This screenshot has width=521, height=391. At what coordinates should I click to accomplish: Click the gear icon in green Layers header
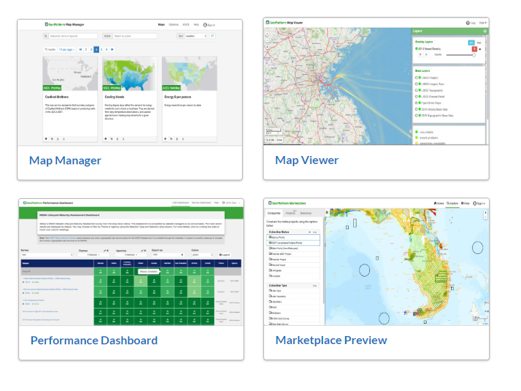[485, 31]
